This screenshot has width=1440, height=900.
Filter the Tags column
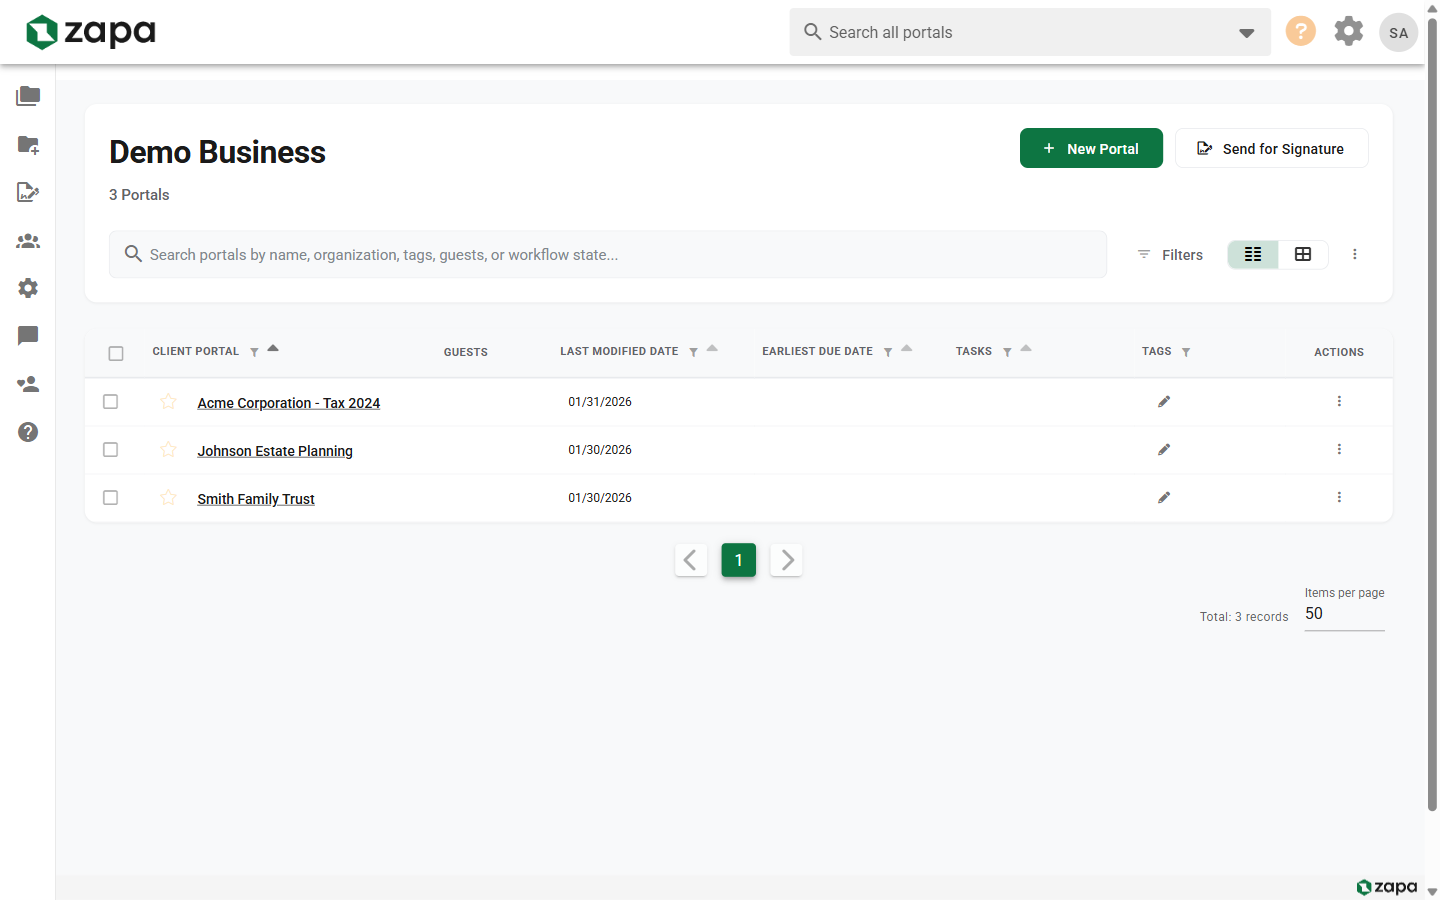point(1186,352)
